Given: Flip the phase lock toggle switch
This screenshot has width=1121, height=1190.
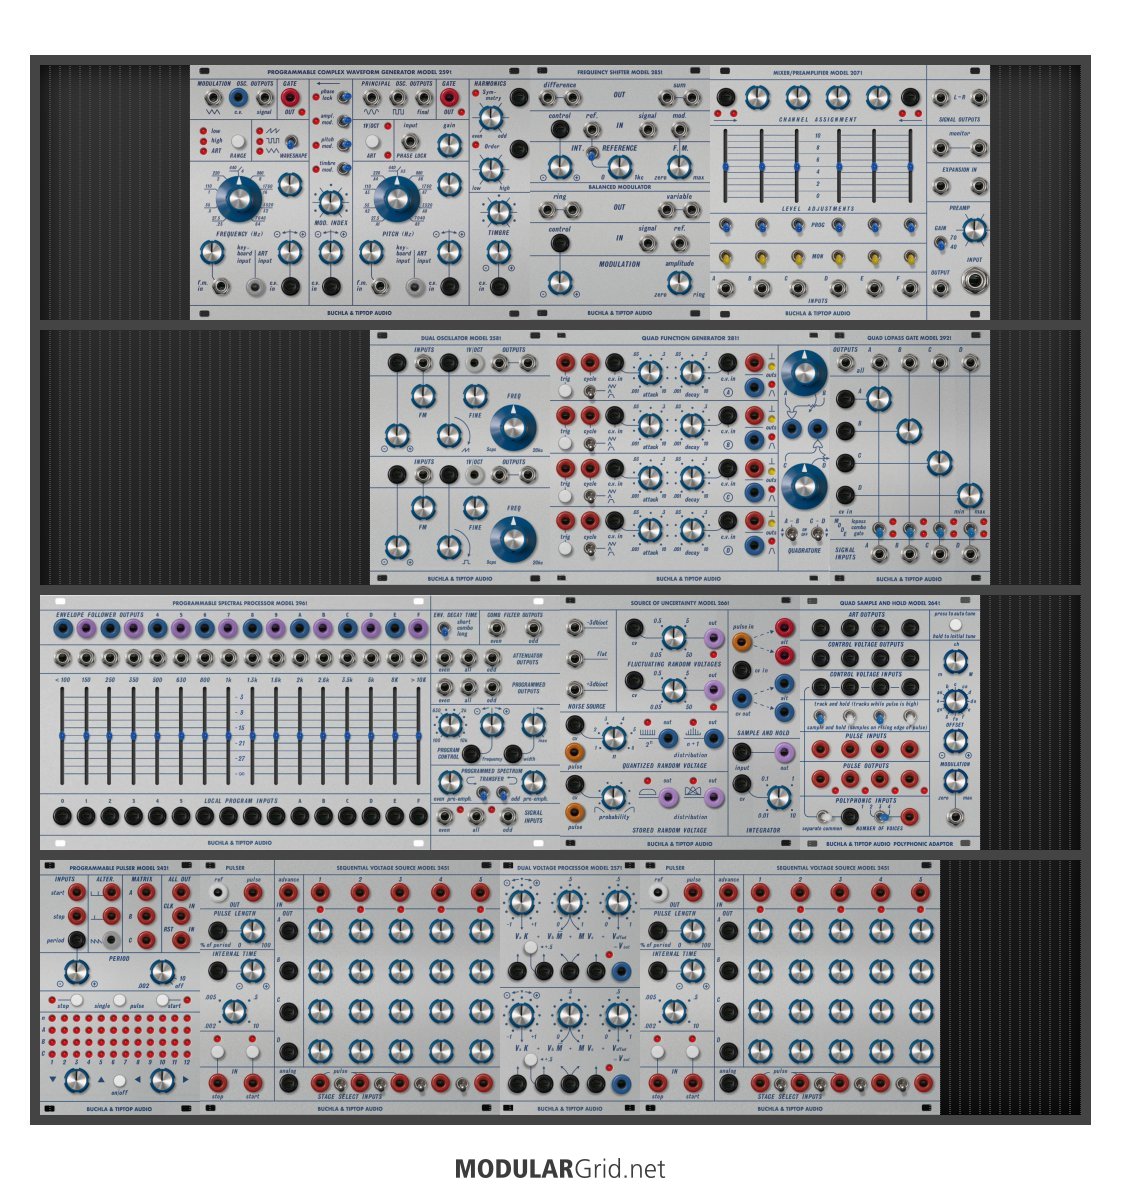Looking at the screenshot, I should click(343, 97).
